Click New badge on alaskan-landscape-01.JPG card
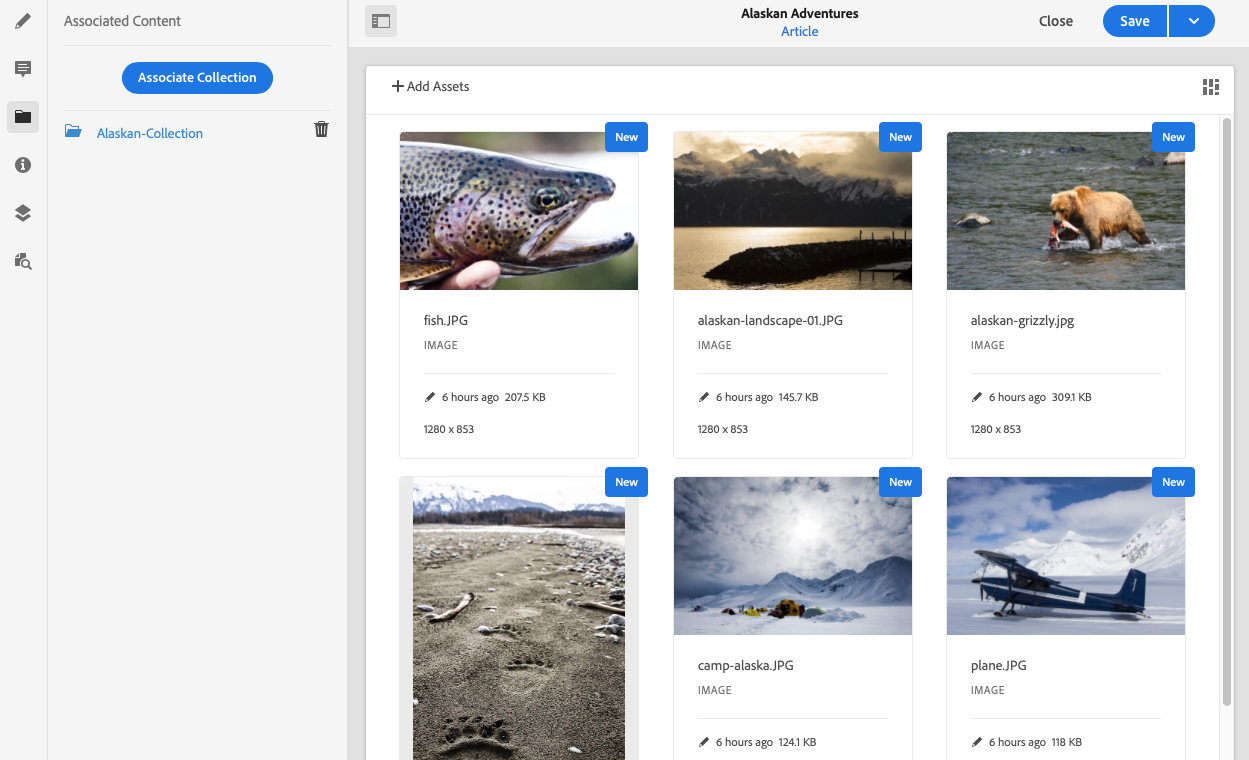The image size is (1249, 760). 901,137
